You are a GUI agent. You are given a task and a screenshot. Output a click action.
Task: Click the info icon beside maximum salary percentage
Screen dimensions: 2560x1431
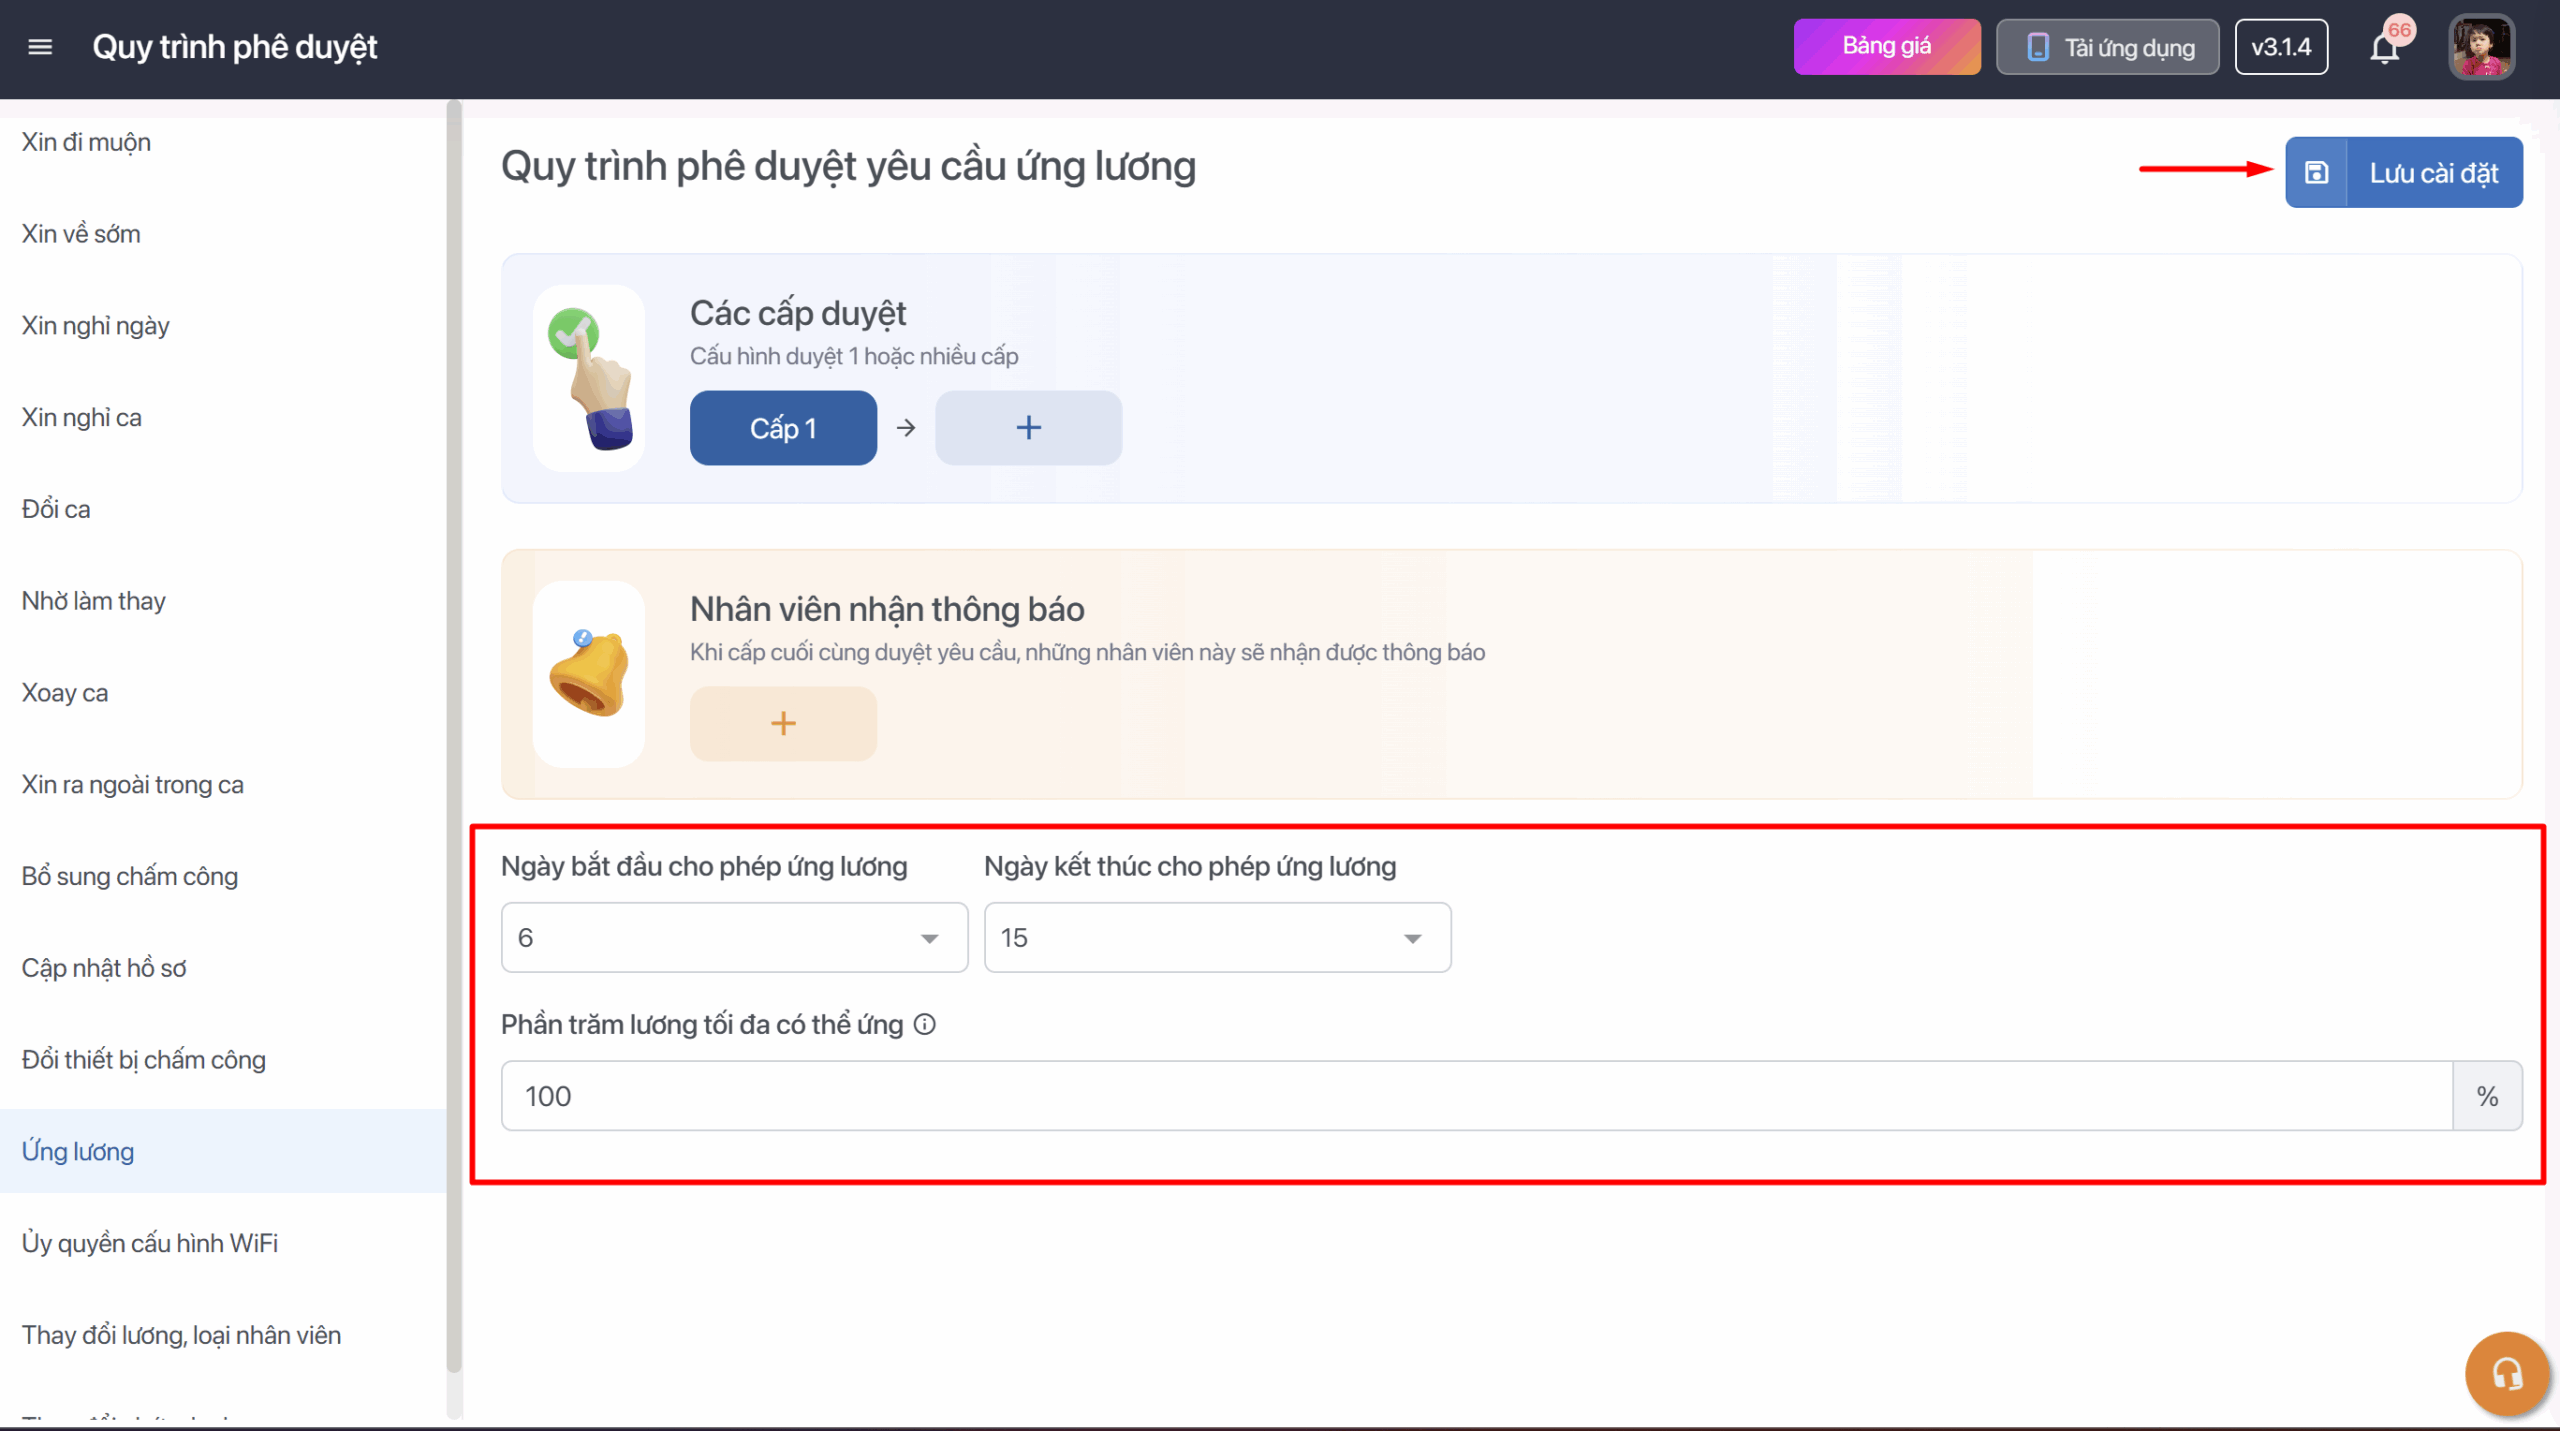(925, 1024)
